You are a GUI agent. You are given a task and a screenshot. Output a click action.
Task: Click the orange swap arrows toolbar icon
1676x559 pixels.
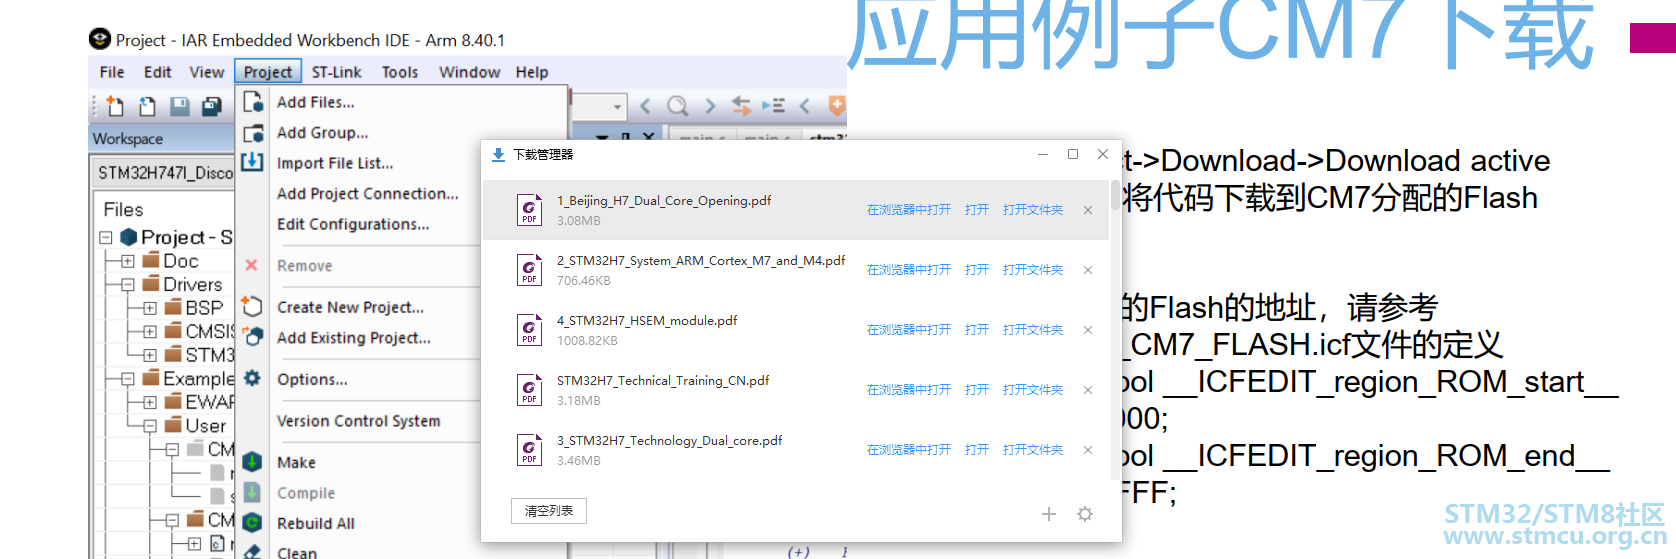click(741, 105)
